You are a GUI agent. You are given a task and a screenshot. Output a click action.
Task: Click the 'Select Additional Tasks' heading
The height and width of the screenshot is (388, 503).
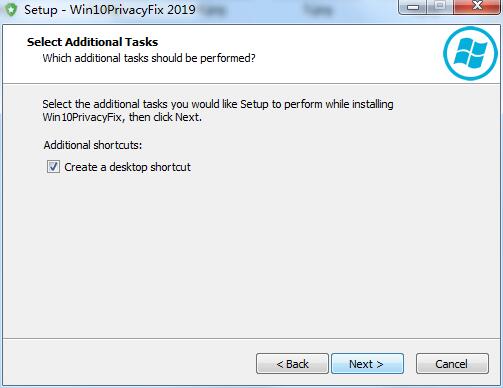pyautogui.click(x=92, y=42)
